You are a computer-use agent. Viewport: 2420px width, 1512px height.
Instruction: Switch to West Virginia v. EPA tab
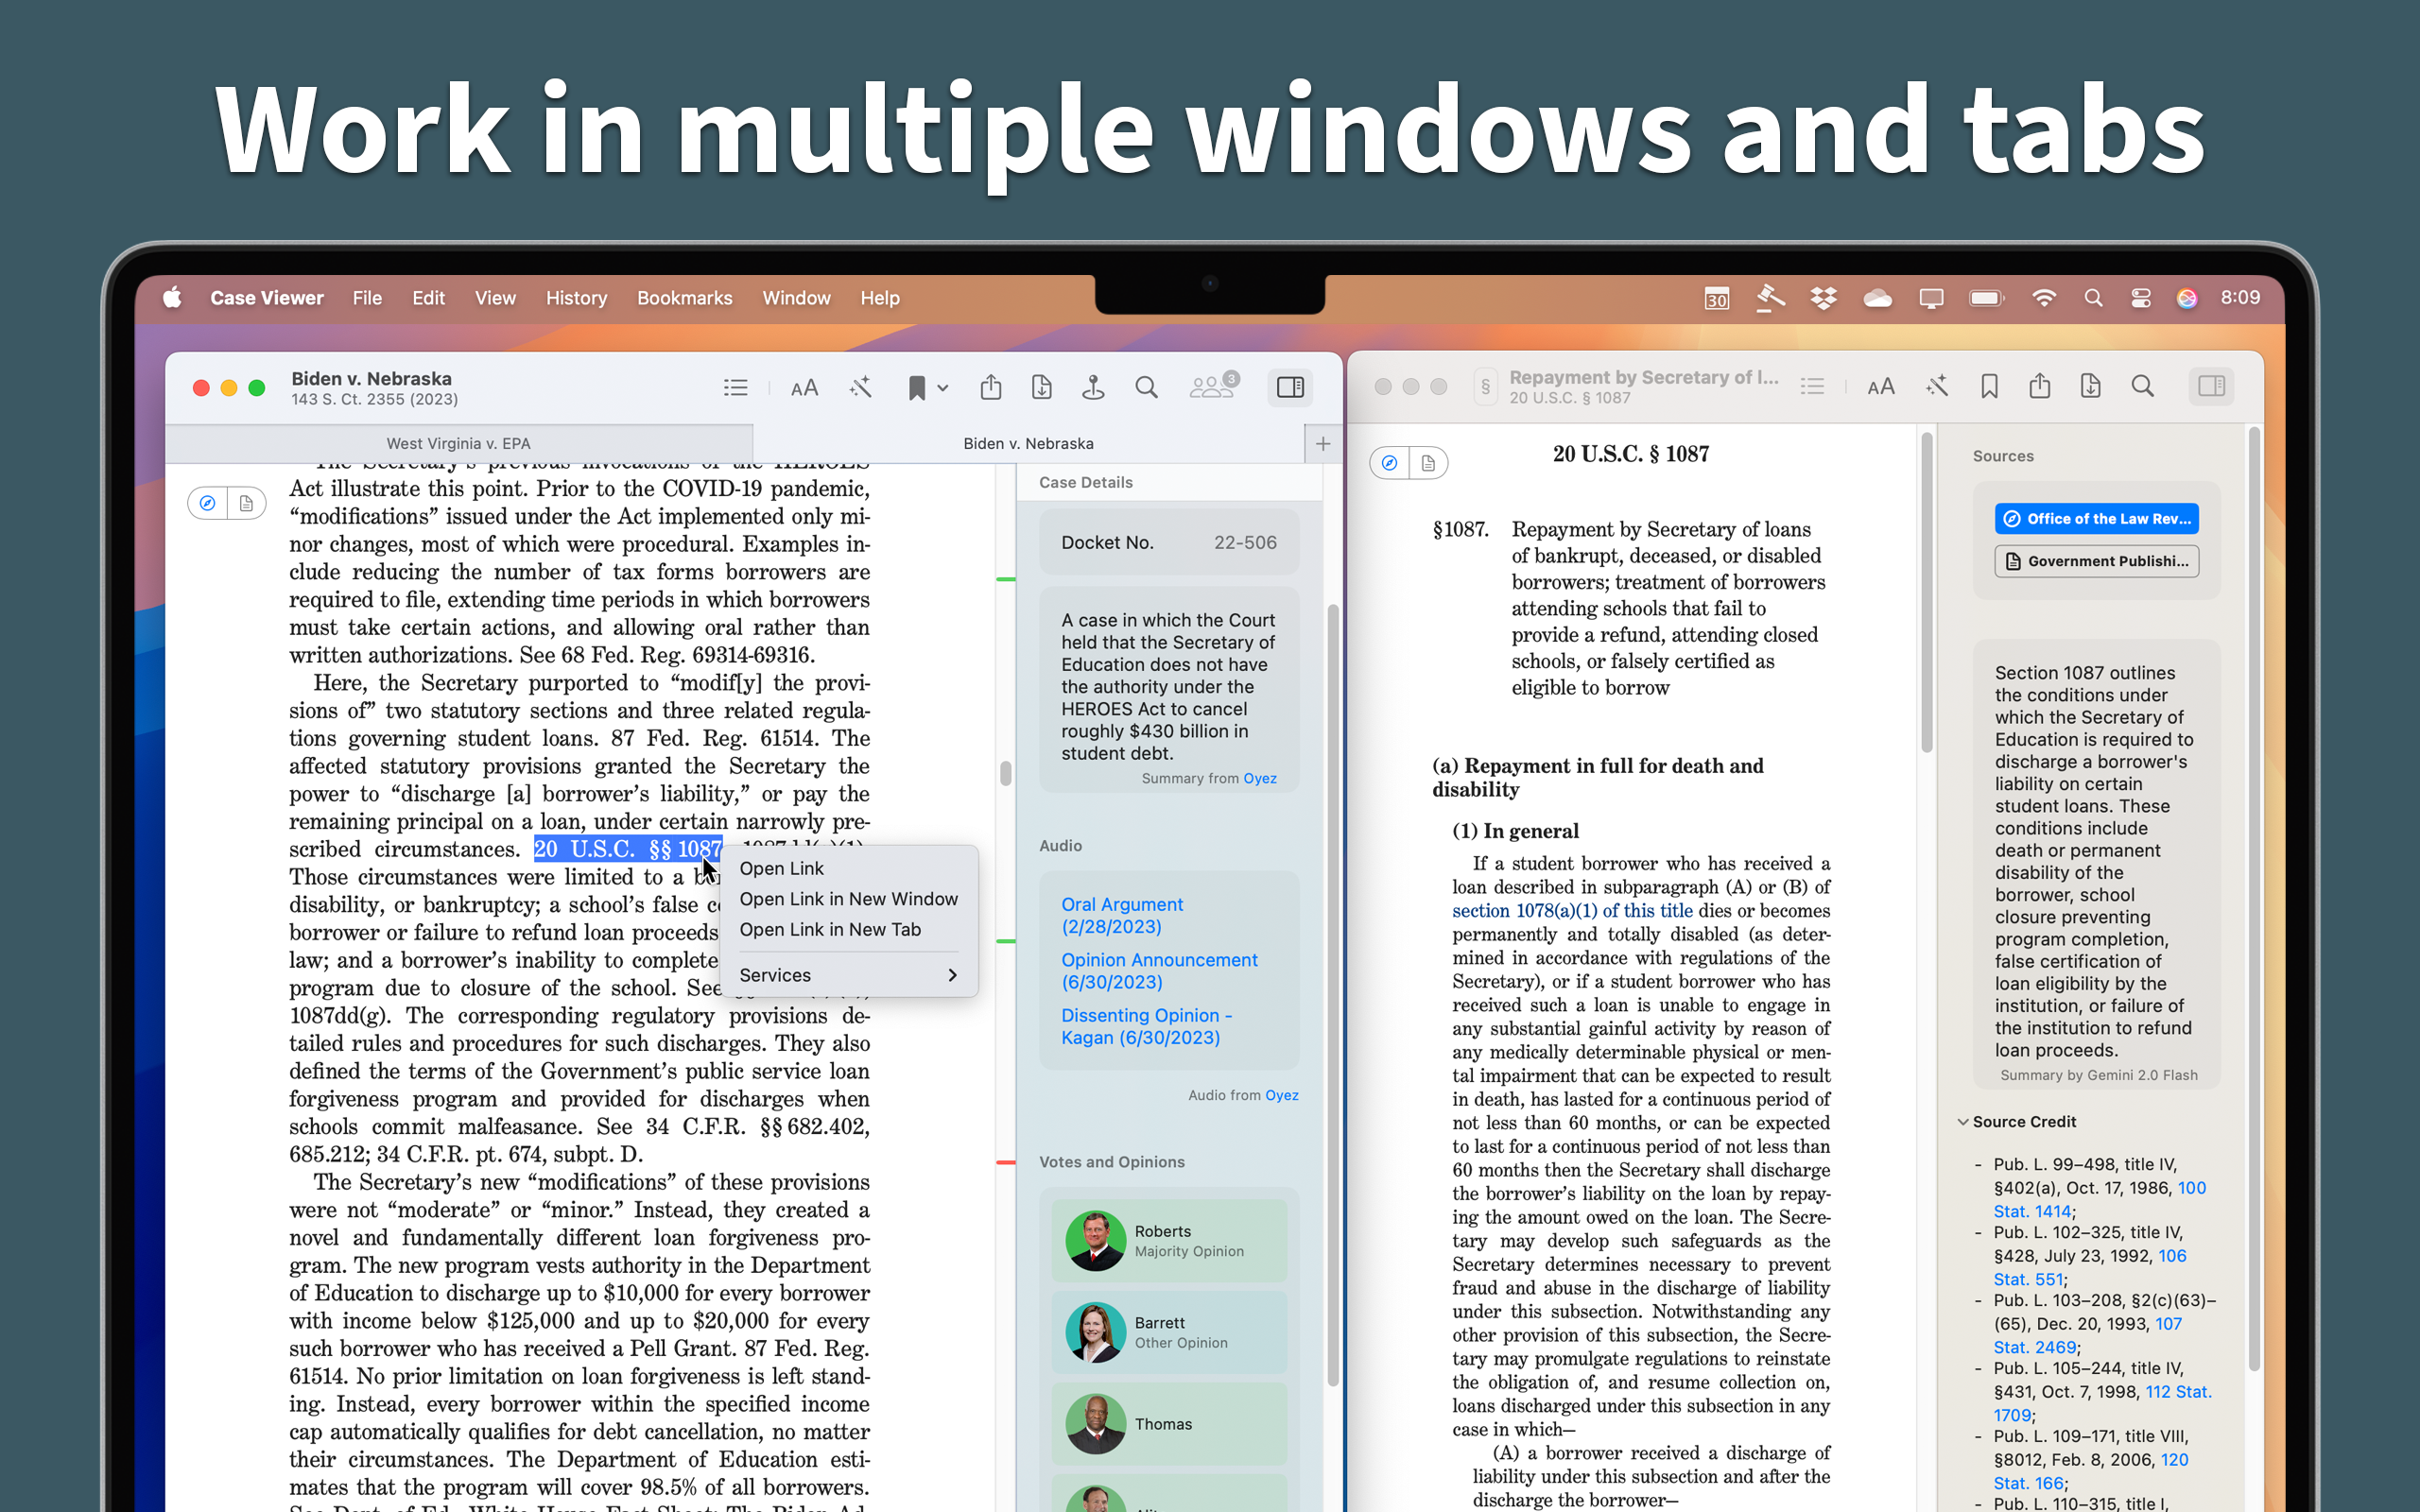pos(459,443)
